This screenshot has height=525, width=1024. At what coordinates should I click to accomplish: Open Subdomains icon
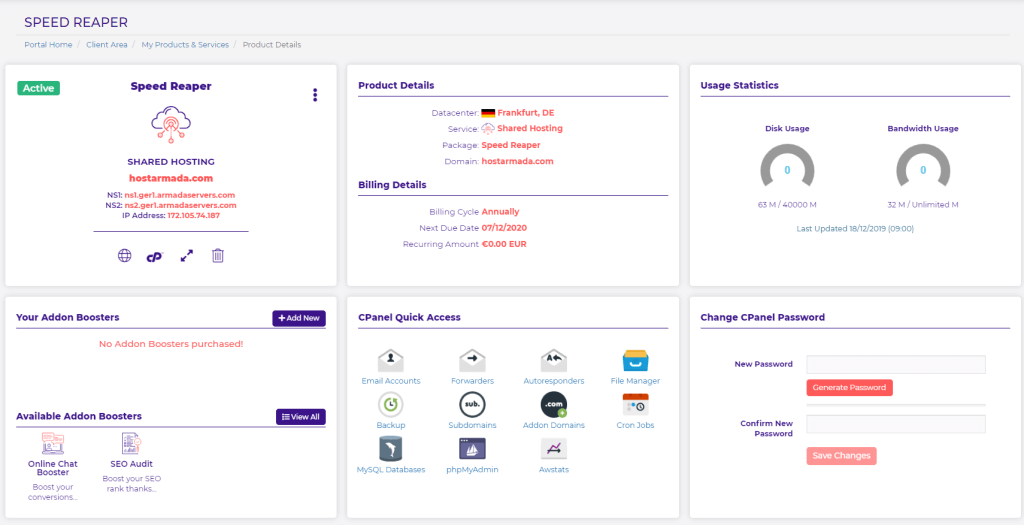pyautogui.click(x=472, y=405)
